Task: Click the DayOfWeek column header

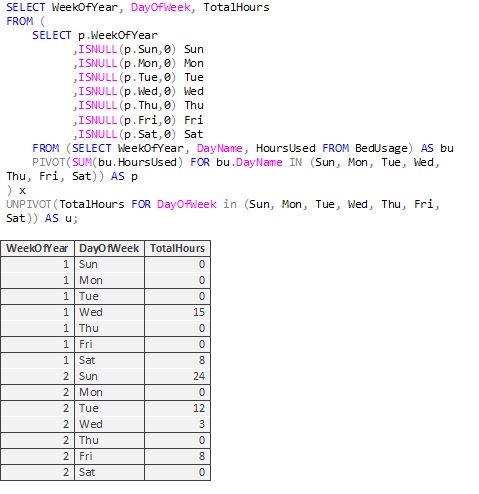Action: click(109, 248)
